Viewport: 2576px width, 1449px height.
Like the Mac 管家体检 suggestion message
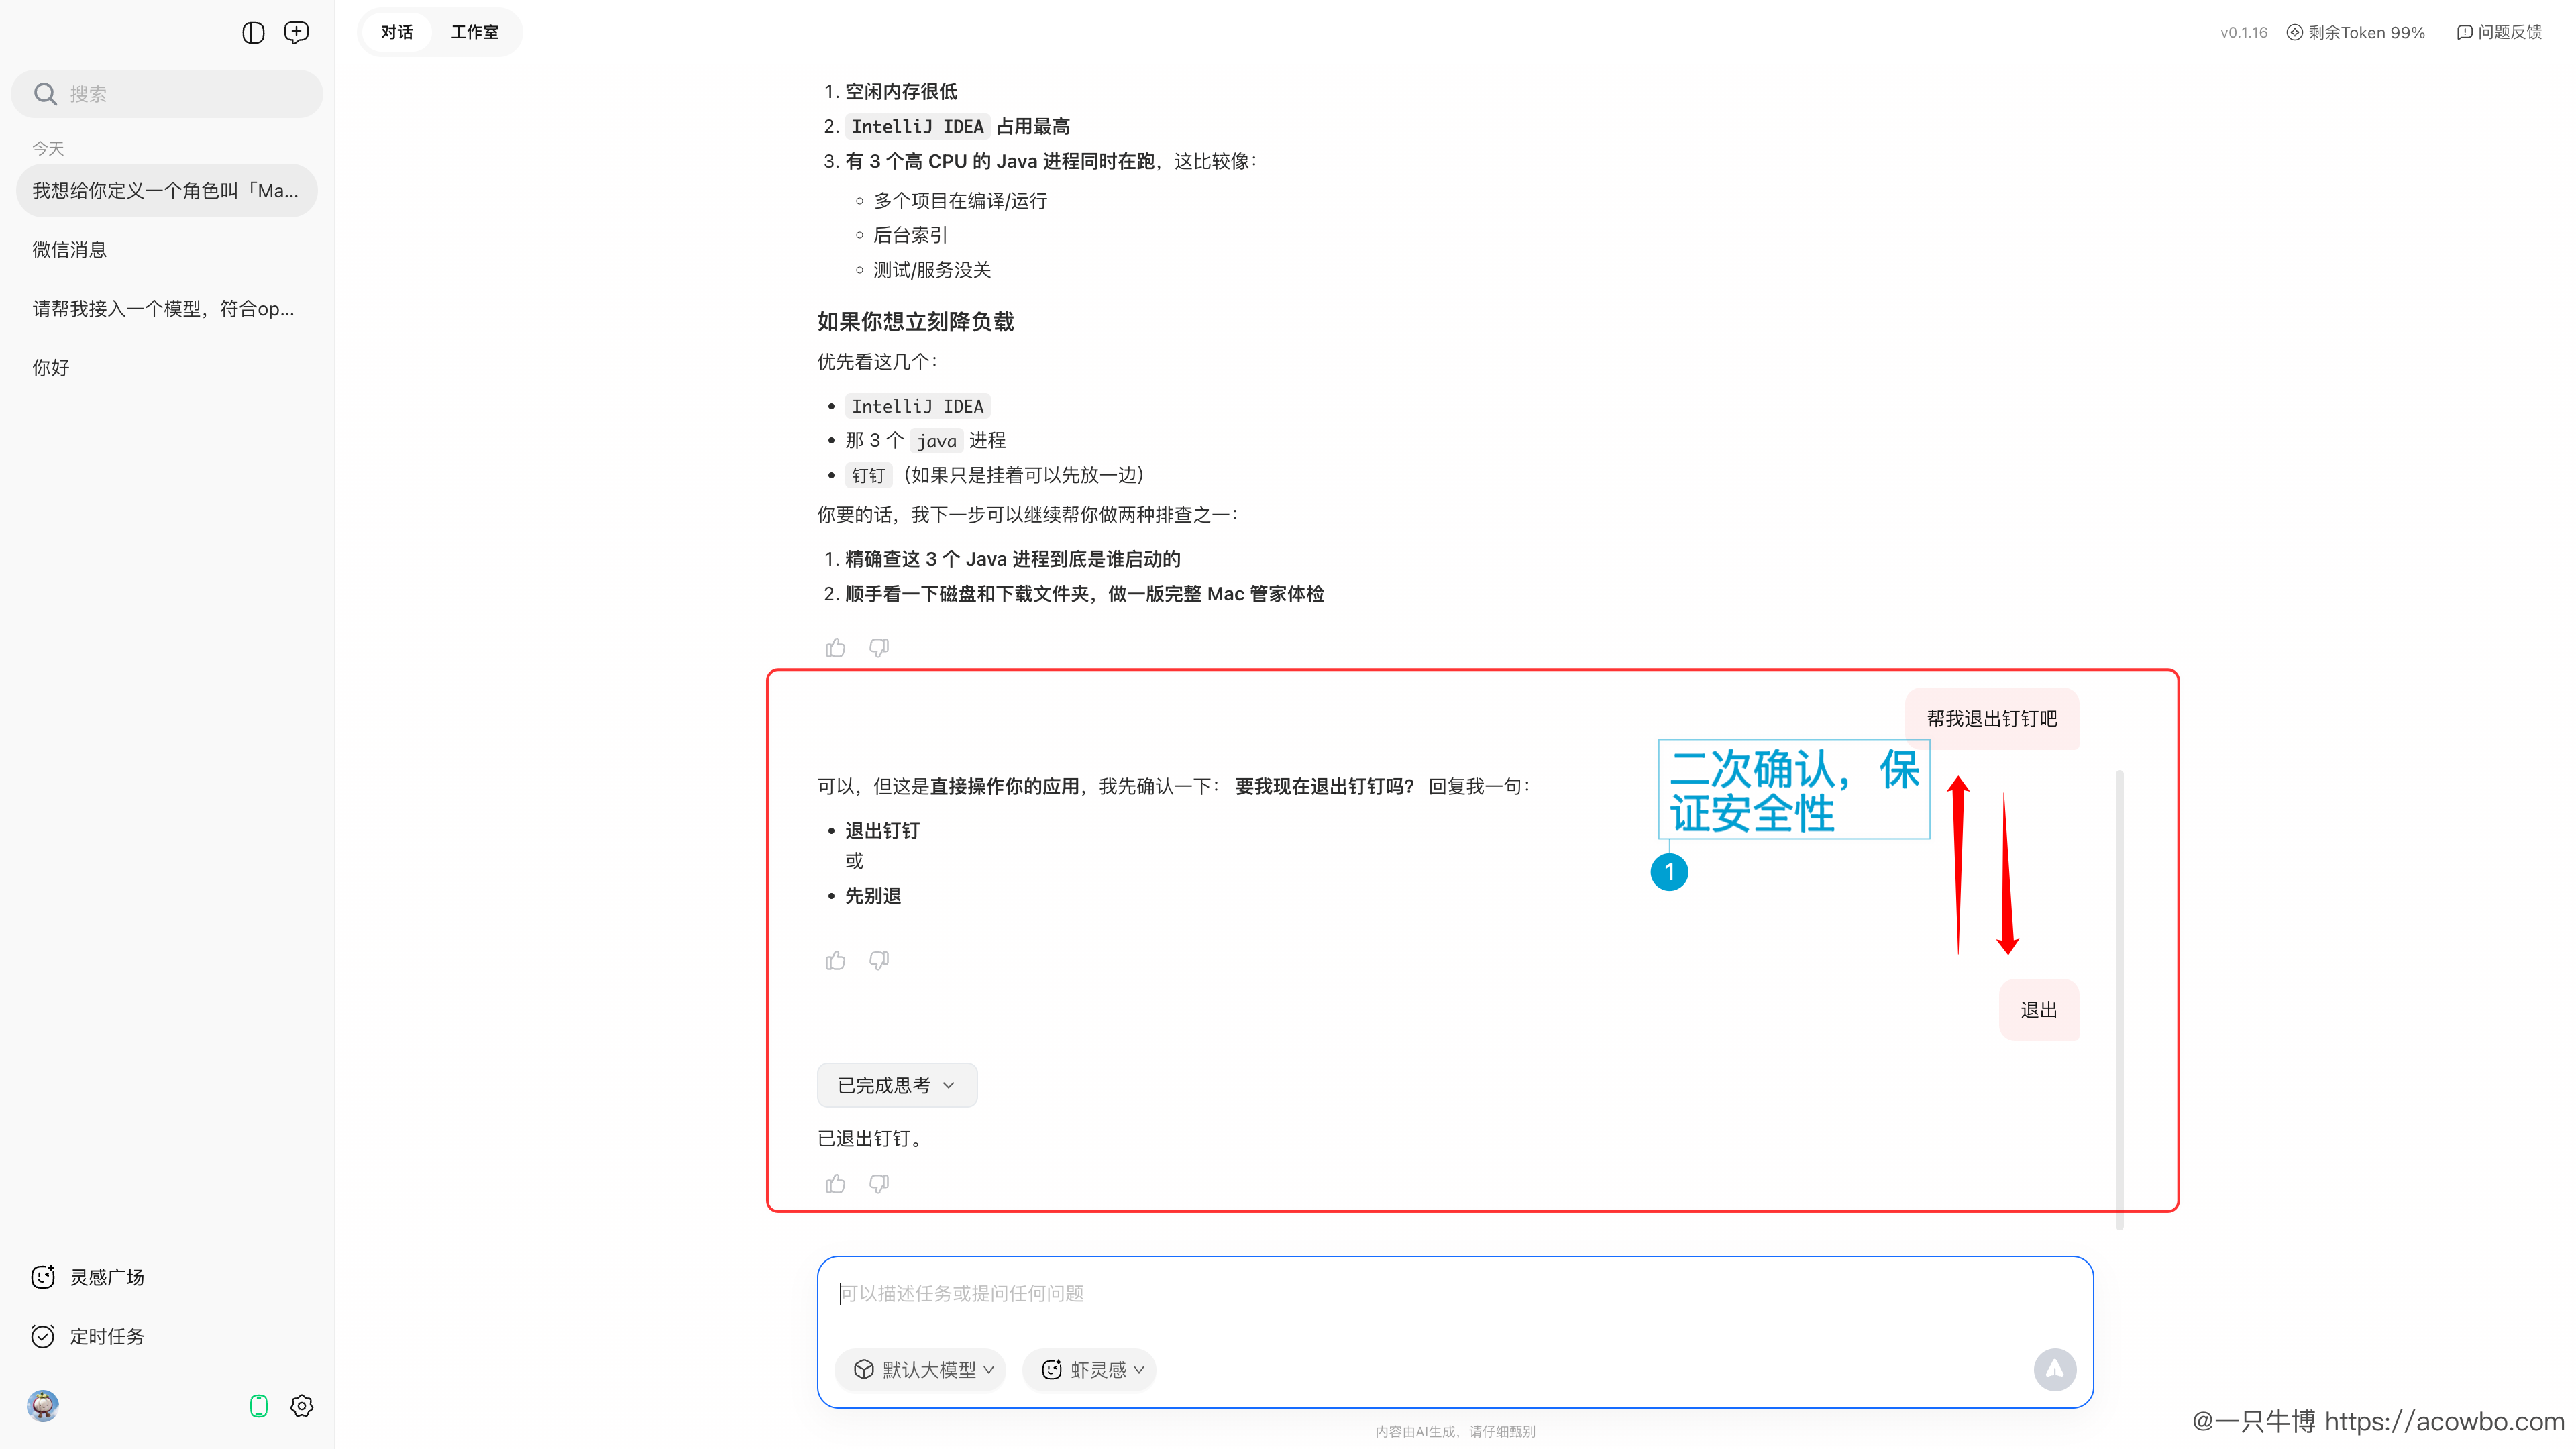835,647
